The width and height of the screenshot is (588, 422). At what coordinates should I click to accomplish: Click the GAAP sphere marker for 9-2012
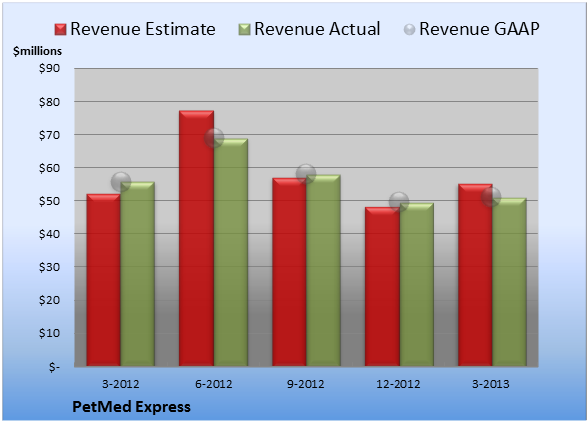coord(306,174)
